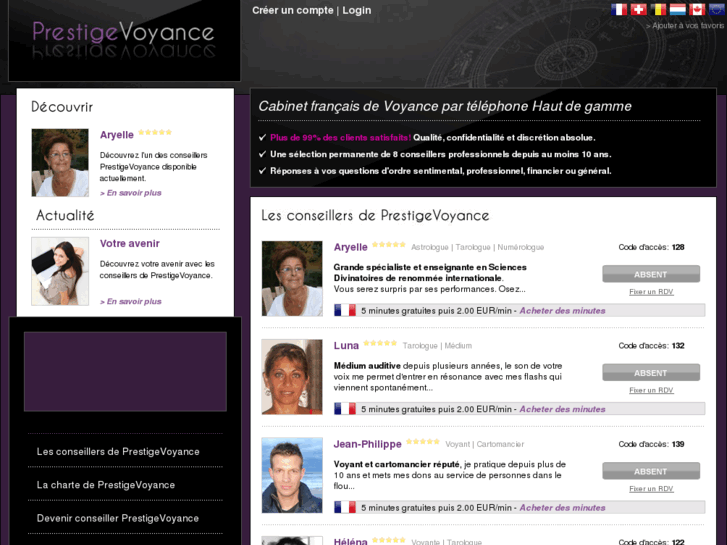The width and height of the screenshot is (727, 545).
Task: Click Héléna's star rating
Action: (389, 540)
